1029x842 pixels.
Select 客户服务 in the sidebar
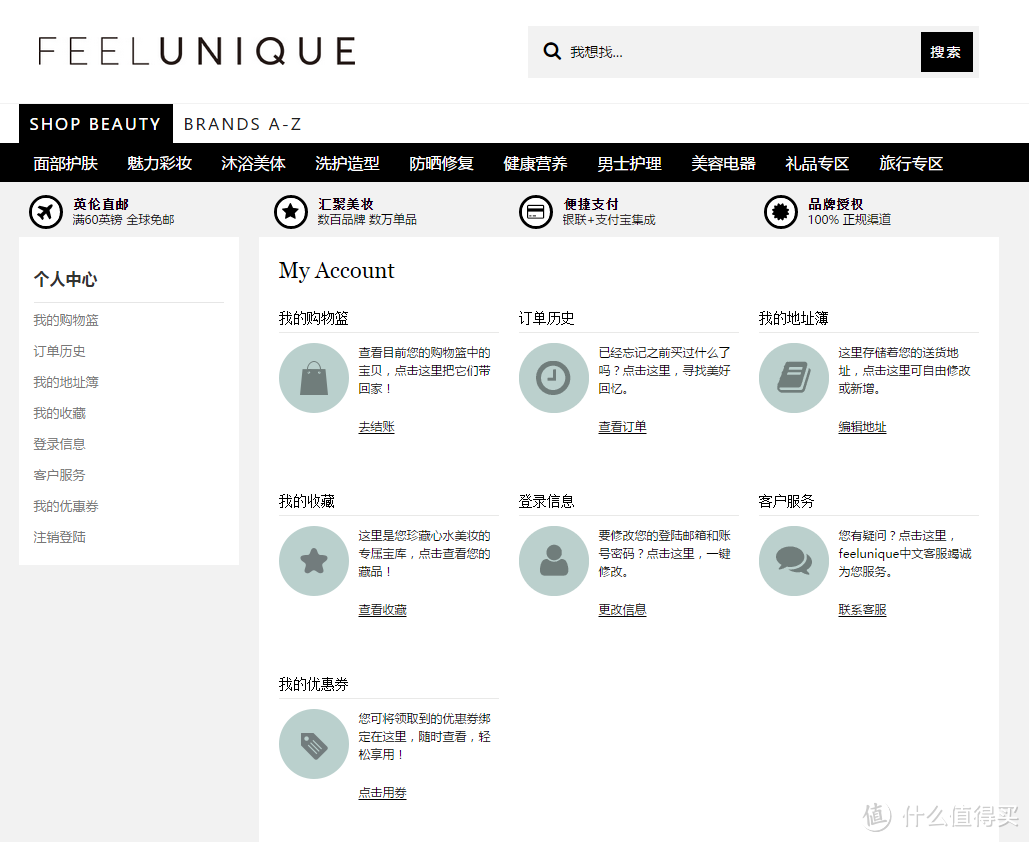tap(60, 475)
